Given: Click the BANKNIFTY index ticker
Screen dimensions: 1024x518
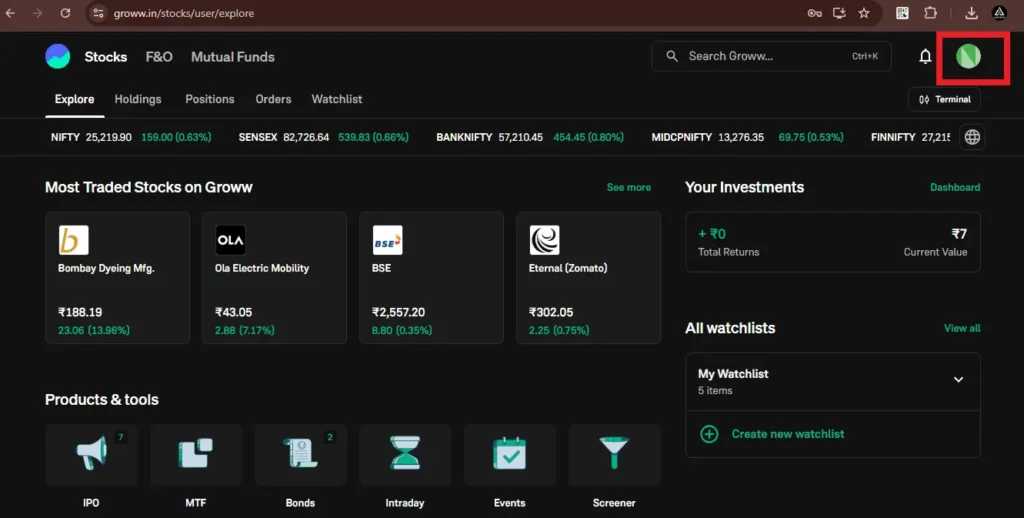Looking at the screenshot, I should 530,137.
